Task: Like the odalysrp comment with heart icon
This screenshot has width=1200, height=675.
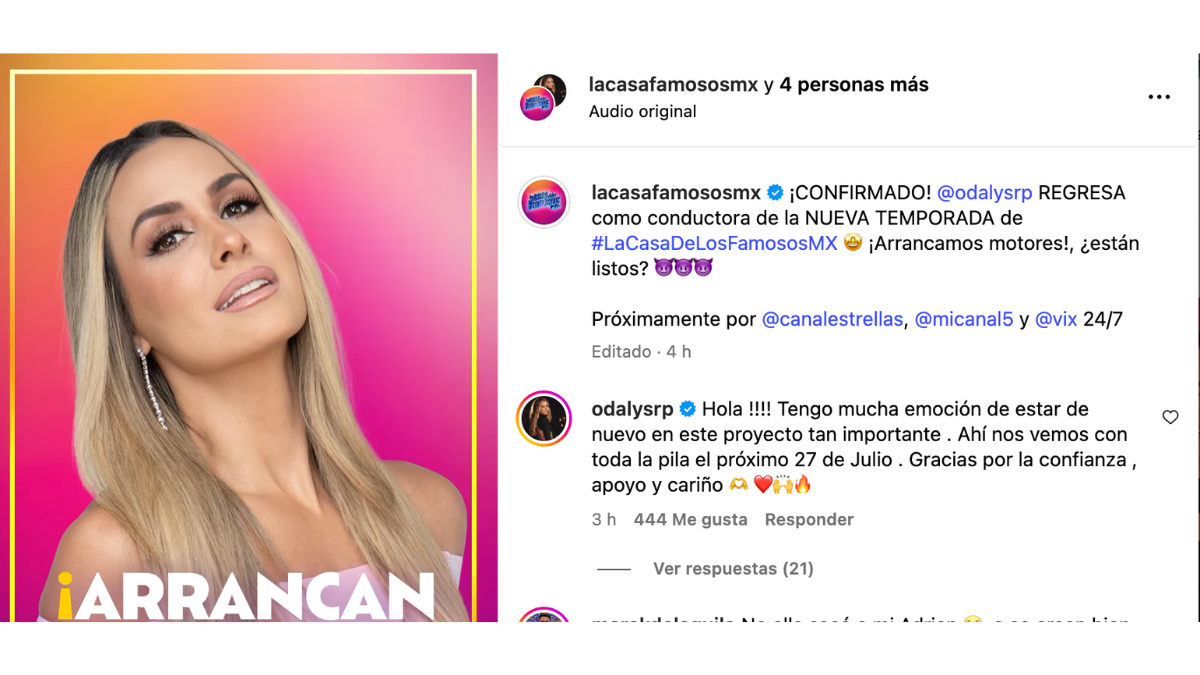Action: (x=1170, y=417)
